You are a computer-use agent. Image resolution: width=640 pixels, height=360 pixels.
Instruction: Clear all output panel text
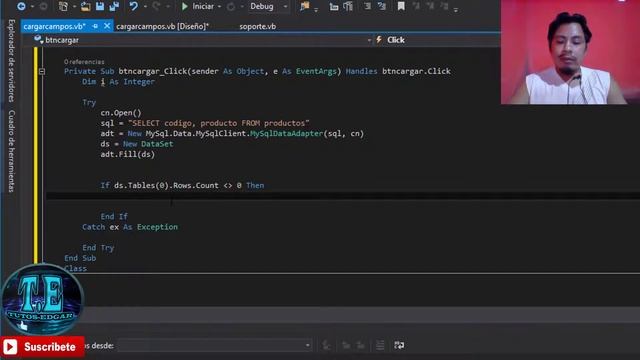380,345
